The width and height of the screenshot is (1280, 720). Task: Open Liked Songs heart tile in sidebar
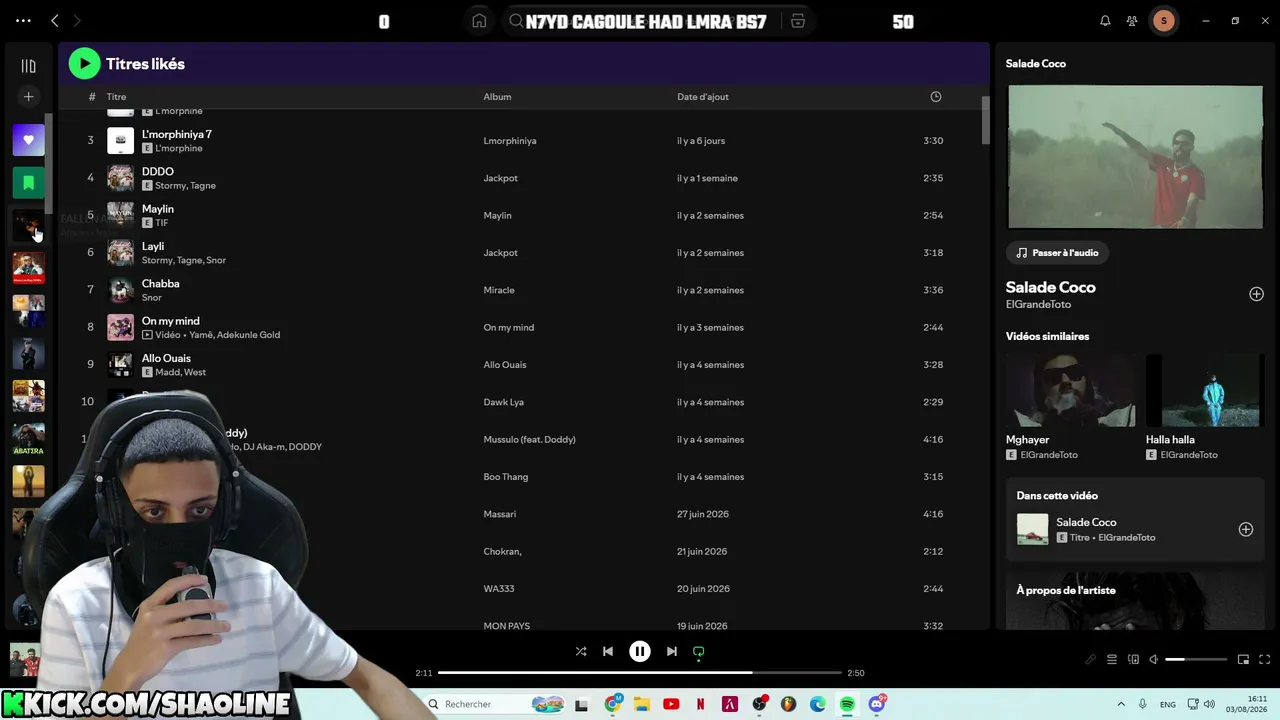(x=28, y=140)
